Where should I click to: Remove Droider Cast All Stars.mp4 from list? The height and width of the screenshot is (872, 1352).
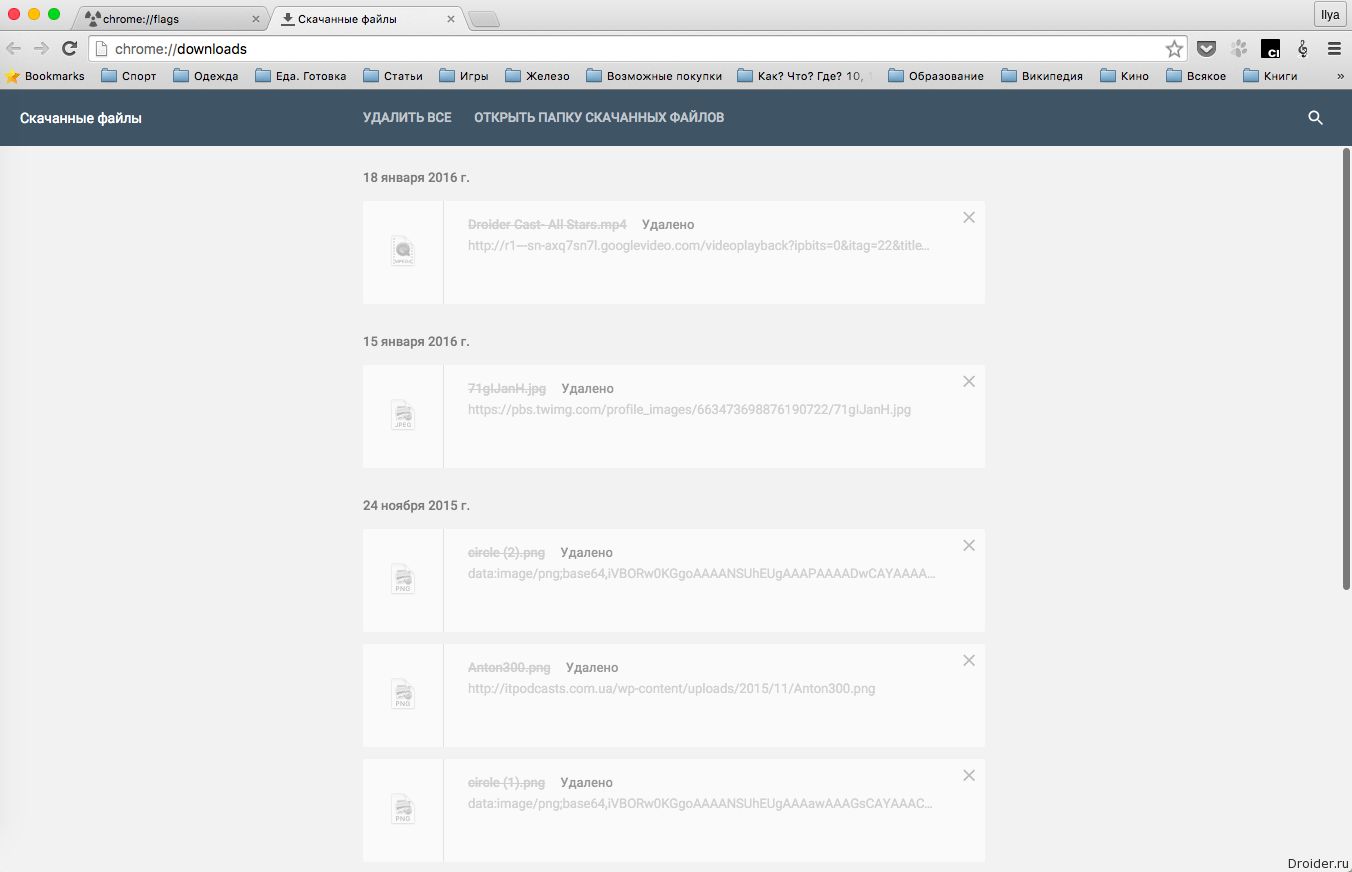click(x=968, y=218)
